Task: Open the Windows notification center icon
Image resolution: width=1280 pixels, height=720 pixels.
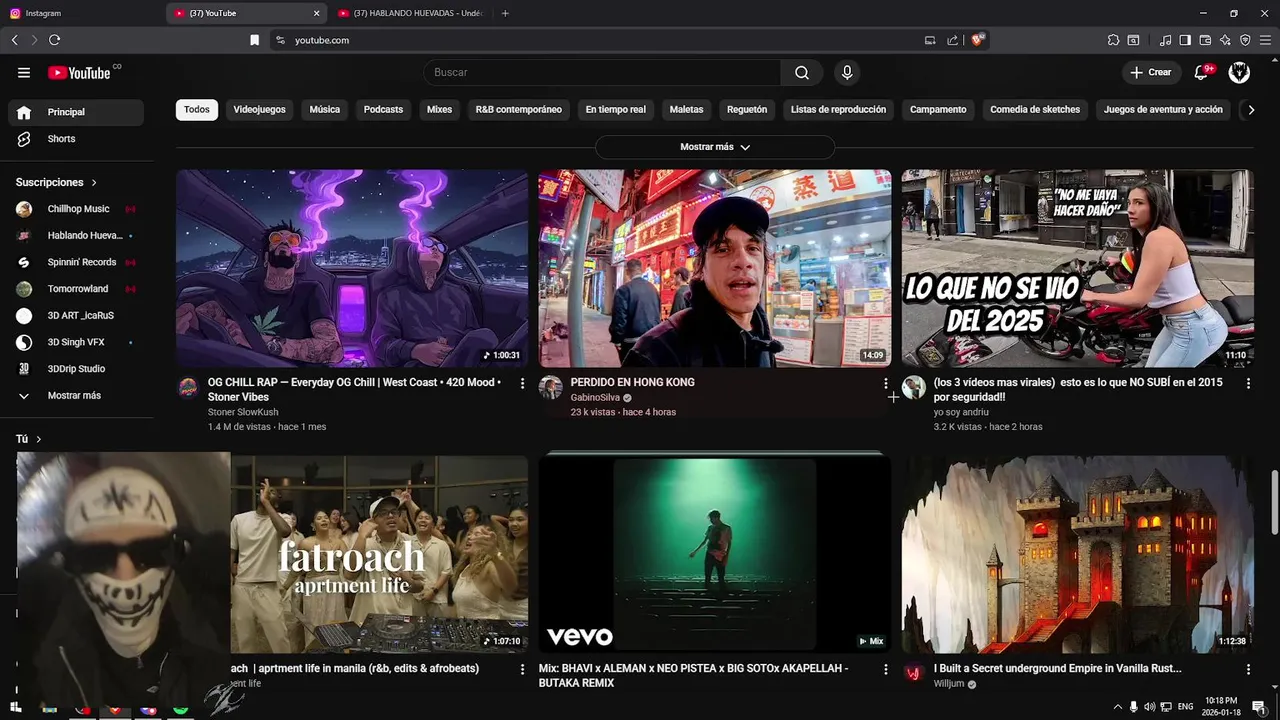Action: click(1259, 707)
